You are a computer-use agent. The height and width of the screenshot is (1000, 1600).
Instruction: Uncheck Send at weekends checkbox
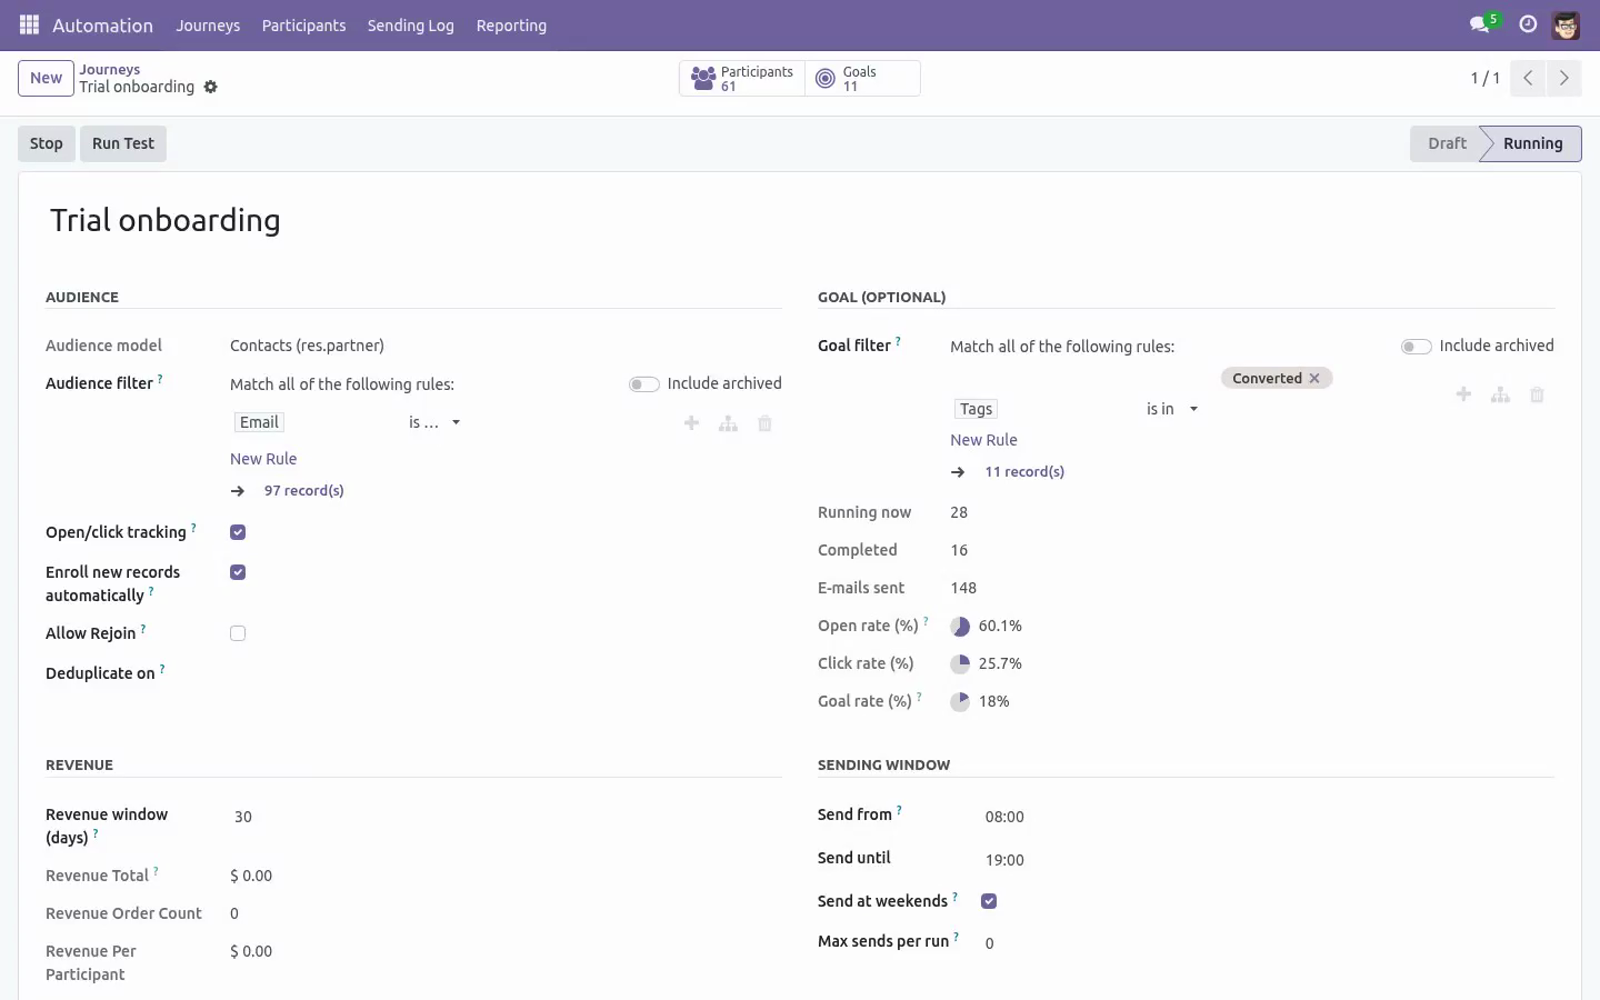(989, 901)
